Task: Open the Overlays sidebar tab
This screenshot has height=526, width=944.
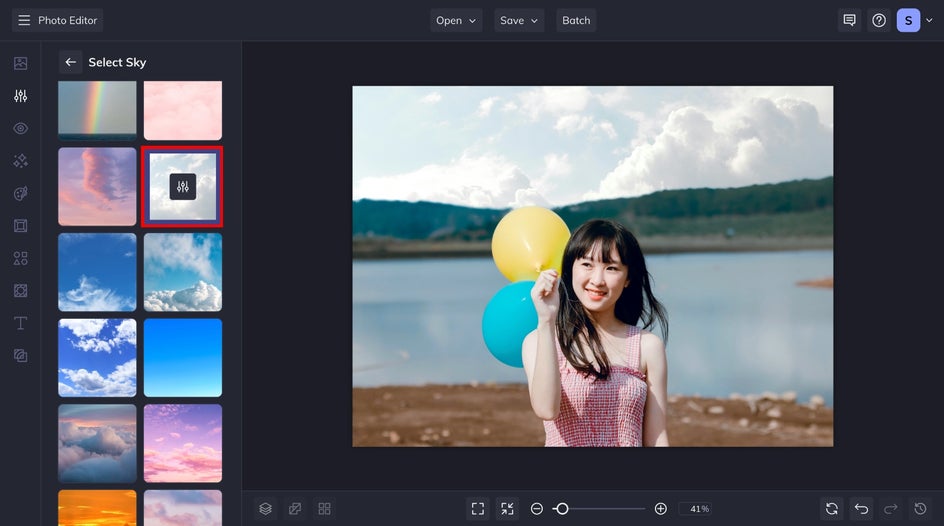Action: (x=20, y=291)
